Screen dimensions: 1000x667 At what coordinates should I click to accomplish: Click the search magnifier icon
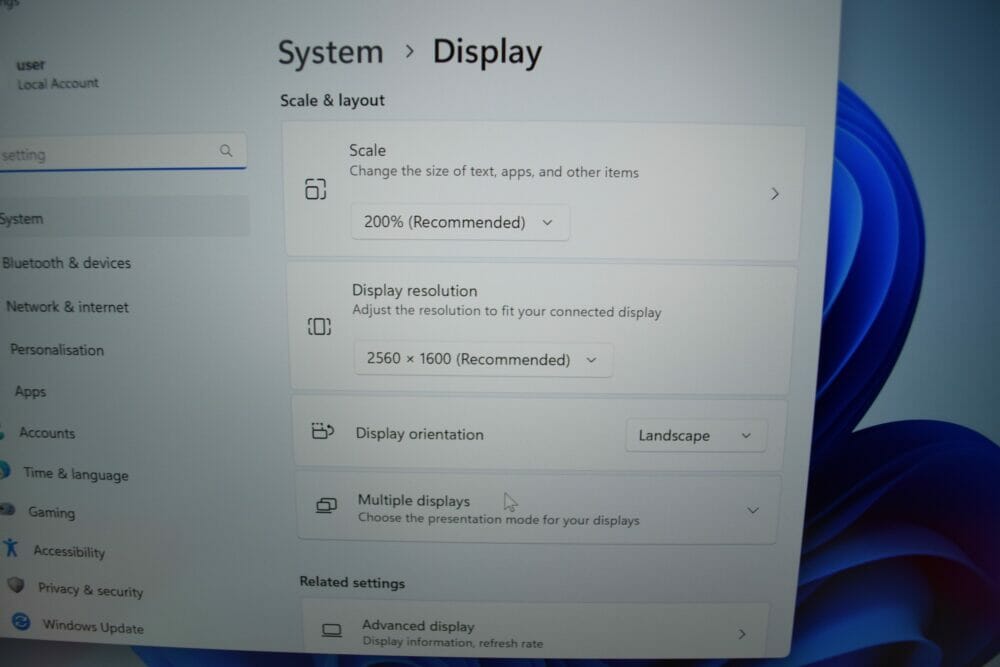[226, 150]
